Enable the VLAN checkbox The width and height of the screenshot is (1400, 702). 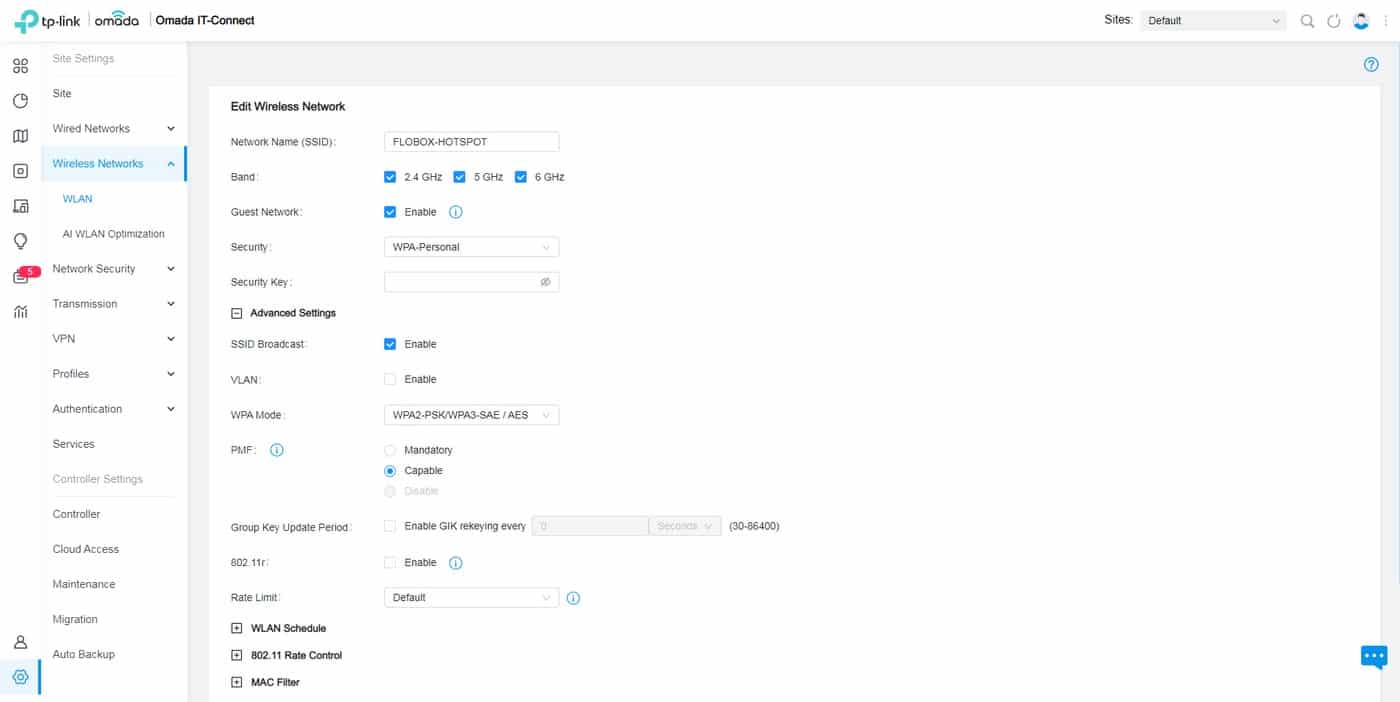(390, 379)
